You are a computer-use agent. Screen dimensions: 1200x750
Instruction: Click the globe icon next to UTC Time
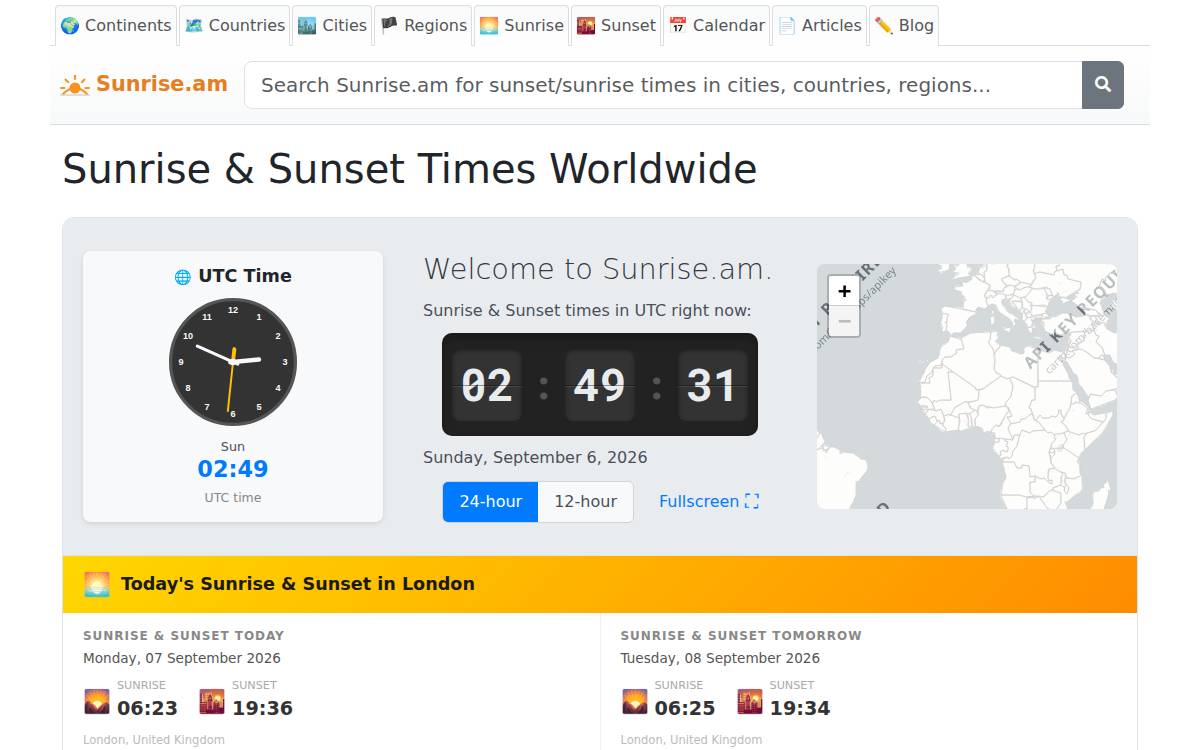[182, 277]
